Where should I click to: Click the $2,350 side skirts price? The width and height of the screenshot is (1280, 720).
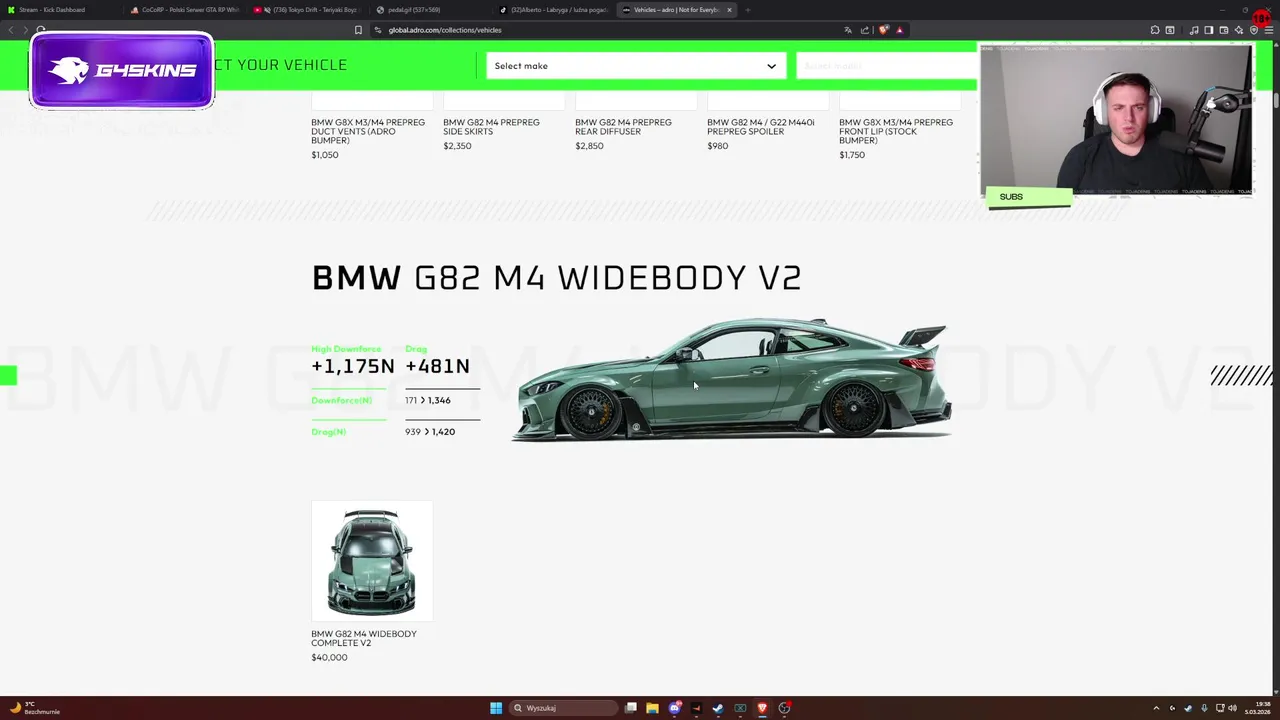[457, 146]
